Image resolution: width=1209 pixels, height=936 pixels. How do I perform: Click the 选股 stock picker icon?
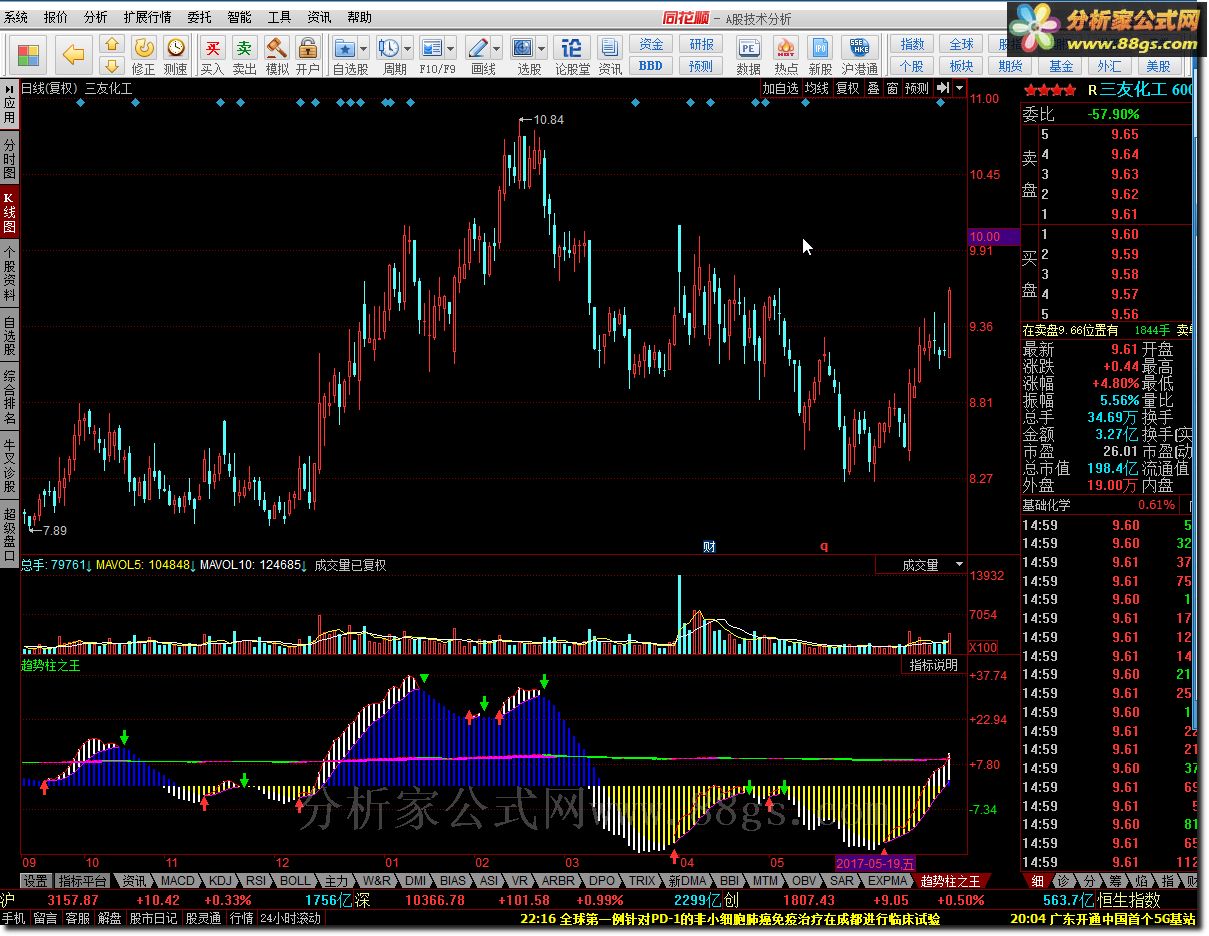(x=525, y=55)
